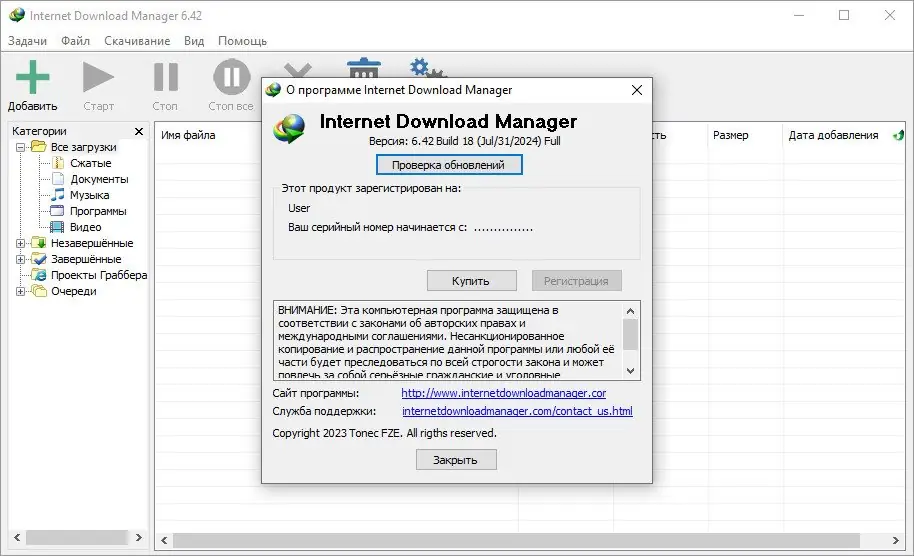
Task: Click the All downloads (Все загрузки) folder icon
Action: (x=38, y=147)
